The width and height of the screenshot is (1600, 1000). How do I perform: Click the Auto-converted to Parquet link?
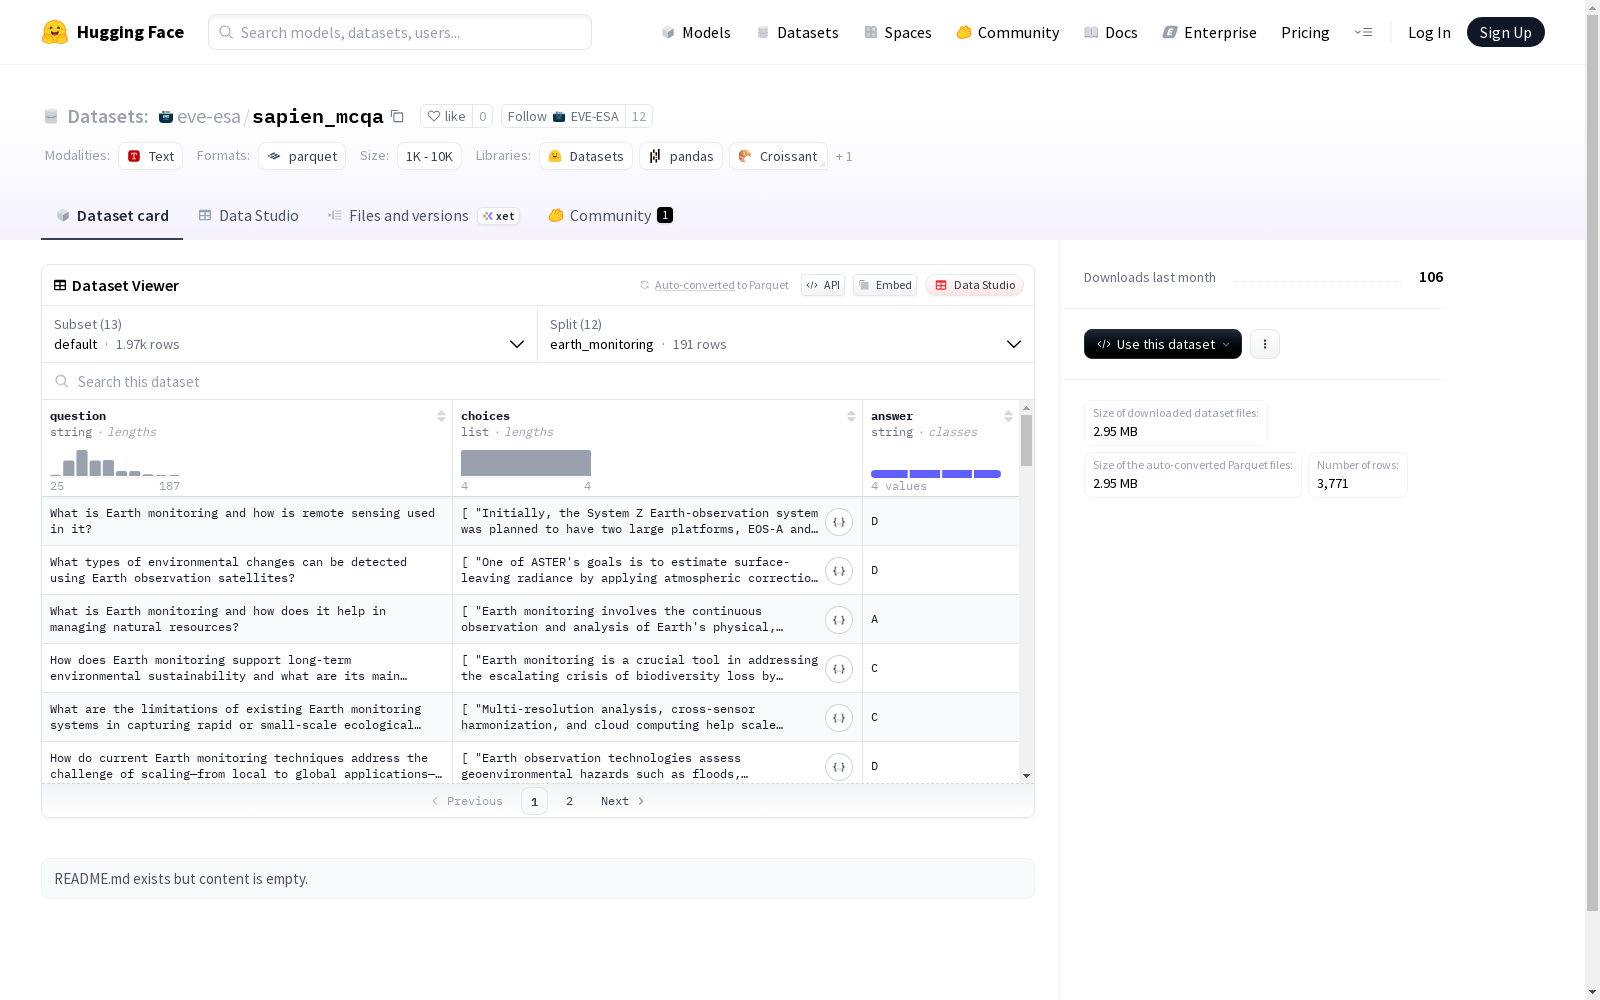click(x=721, y=285)
